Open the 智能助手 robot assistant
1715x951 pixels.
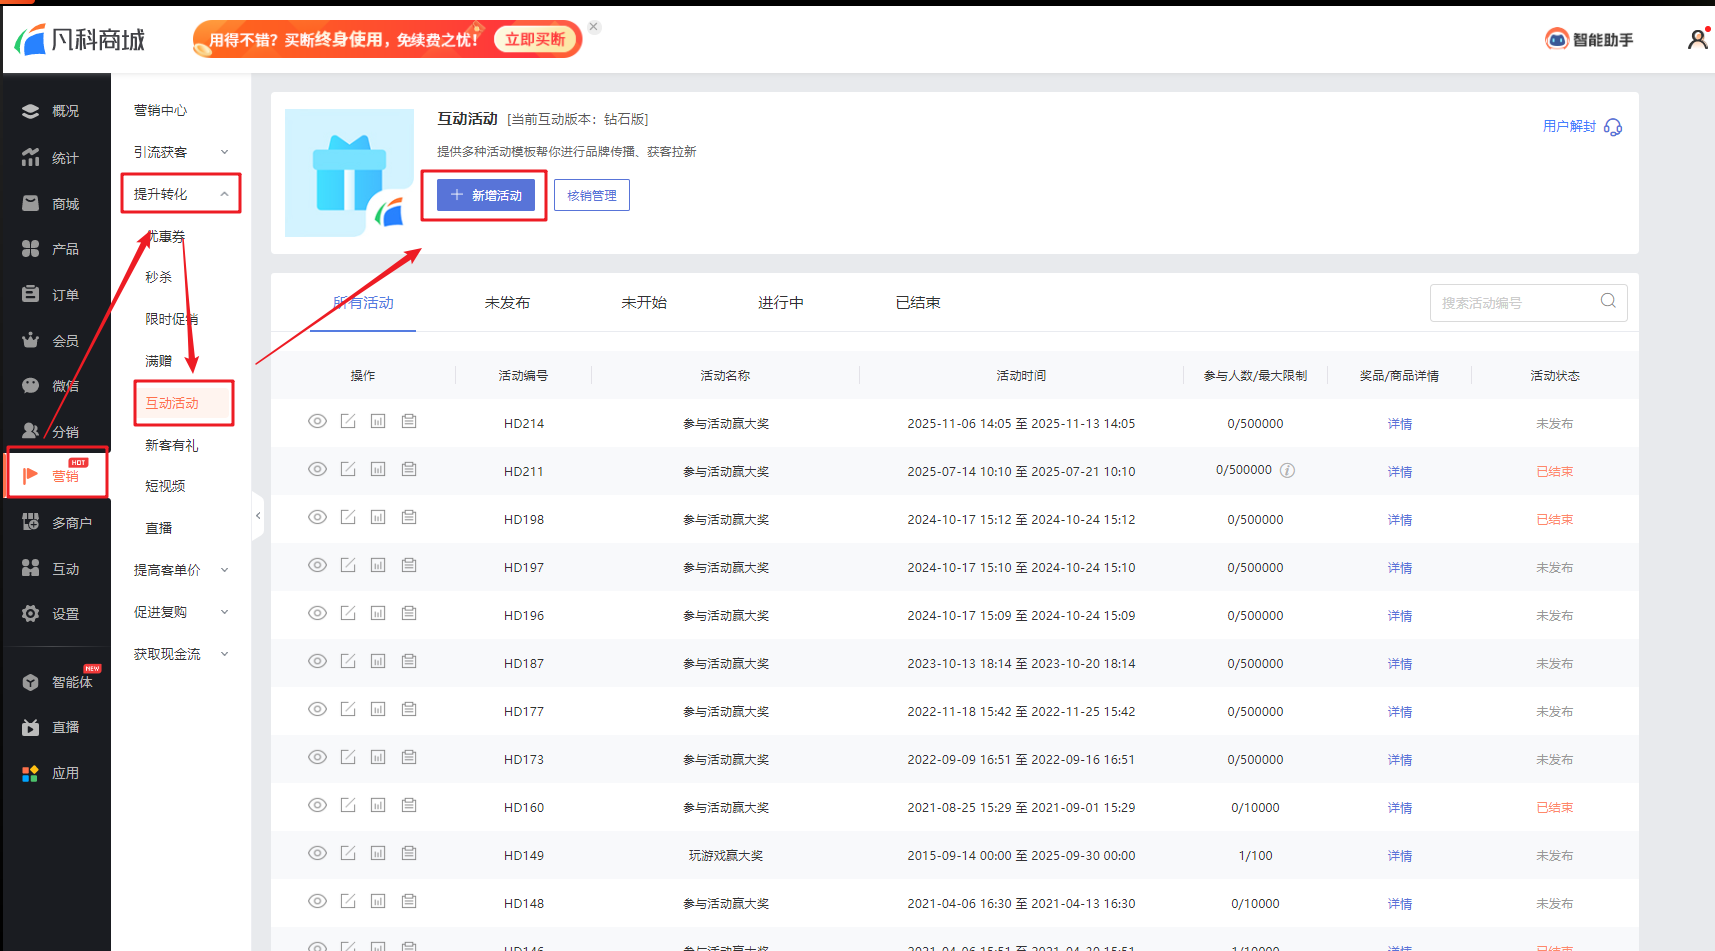[1589, 40]
